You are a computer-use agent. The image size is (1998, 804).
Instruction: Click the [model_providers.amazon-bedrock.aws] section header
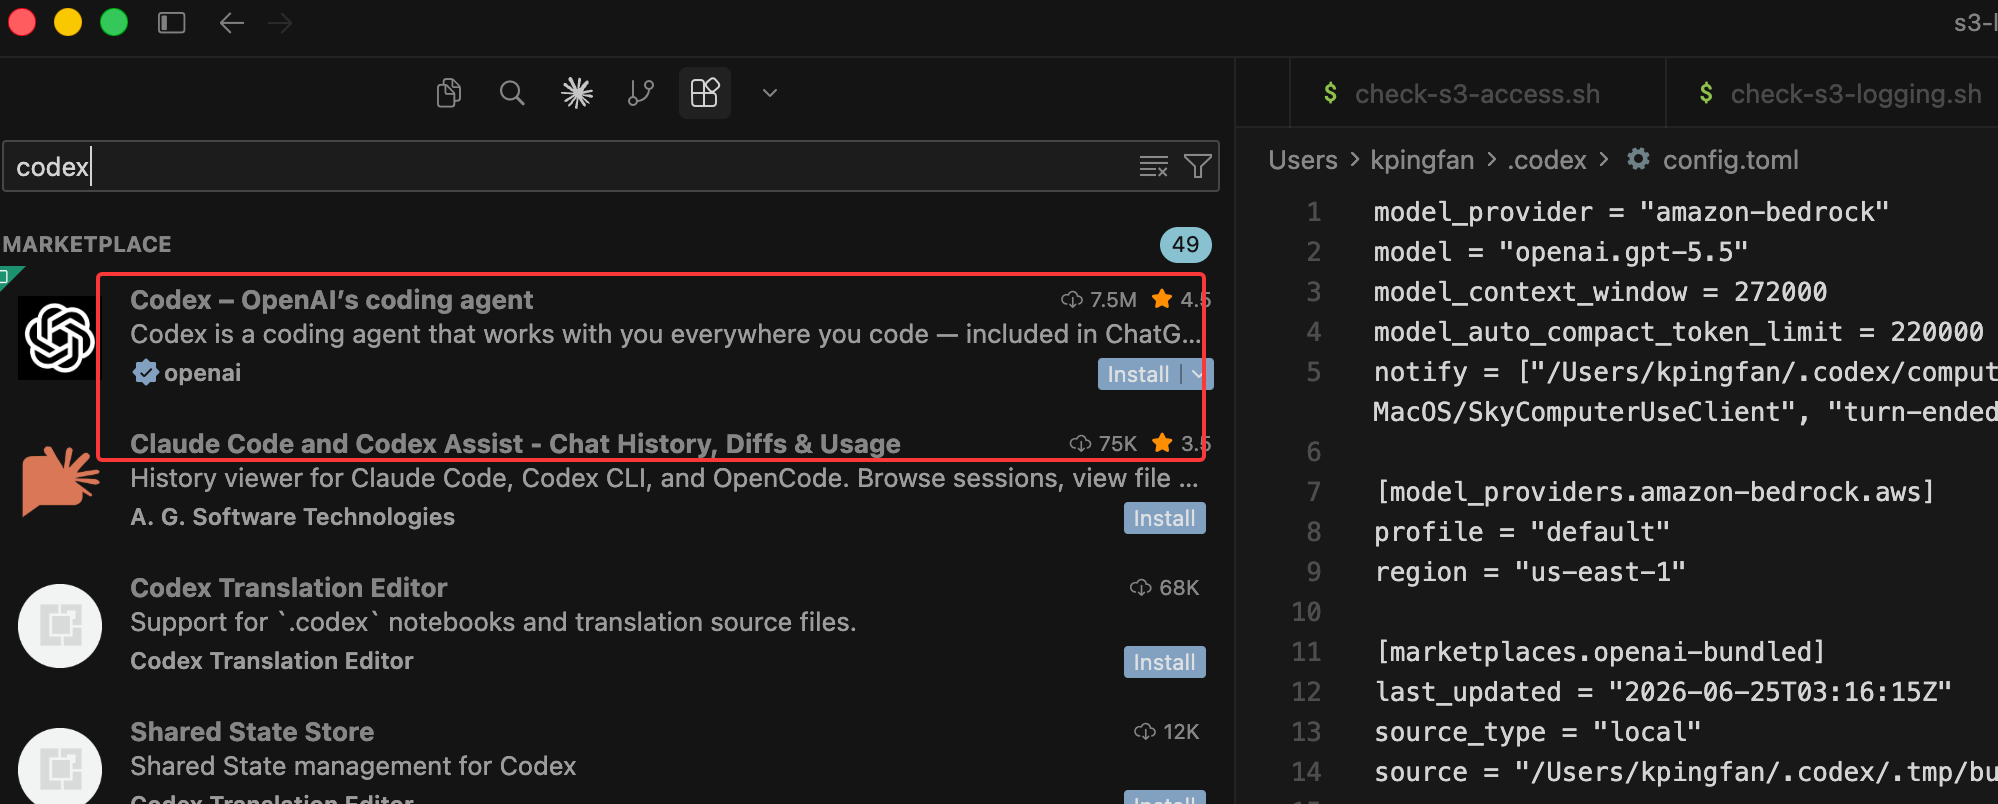tap(1655, 492)
